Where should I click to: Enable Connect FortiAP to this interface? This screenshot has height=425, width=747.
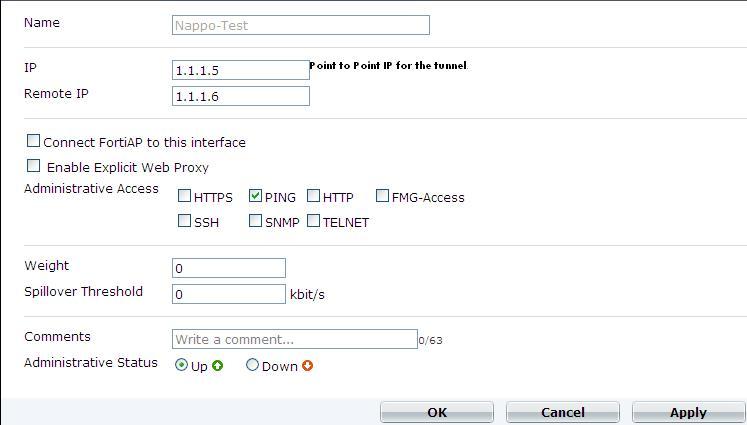[34, 142]
